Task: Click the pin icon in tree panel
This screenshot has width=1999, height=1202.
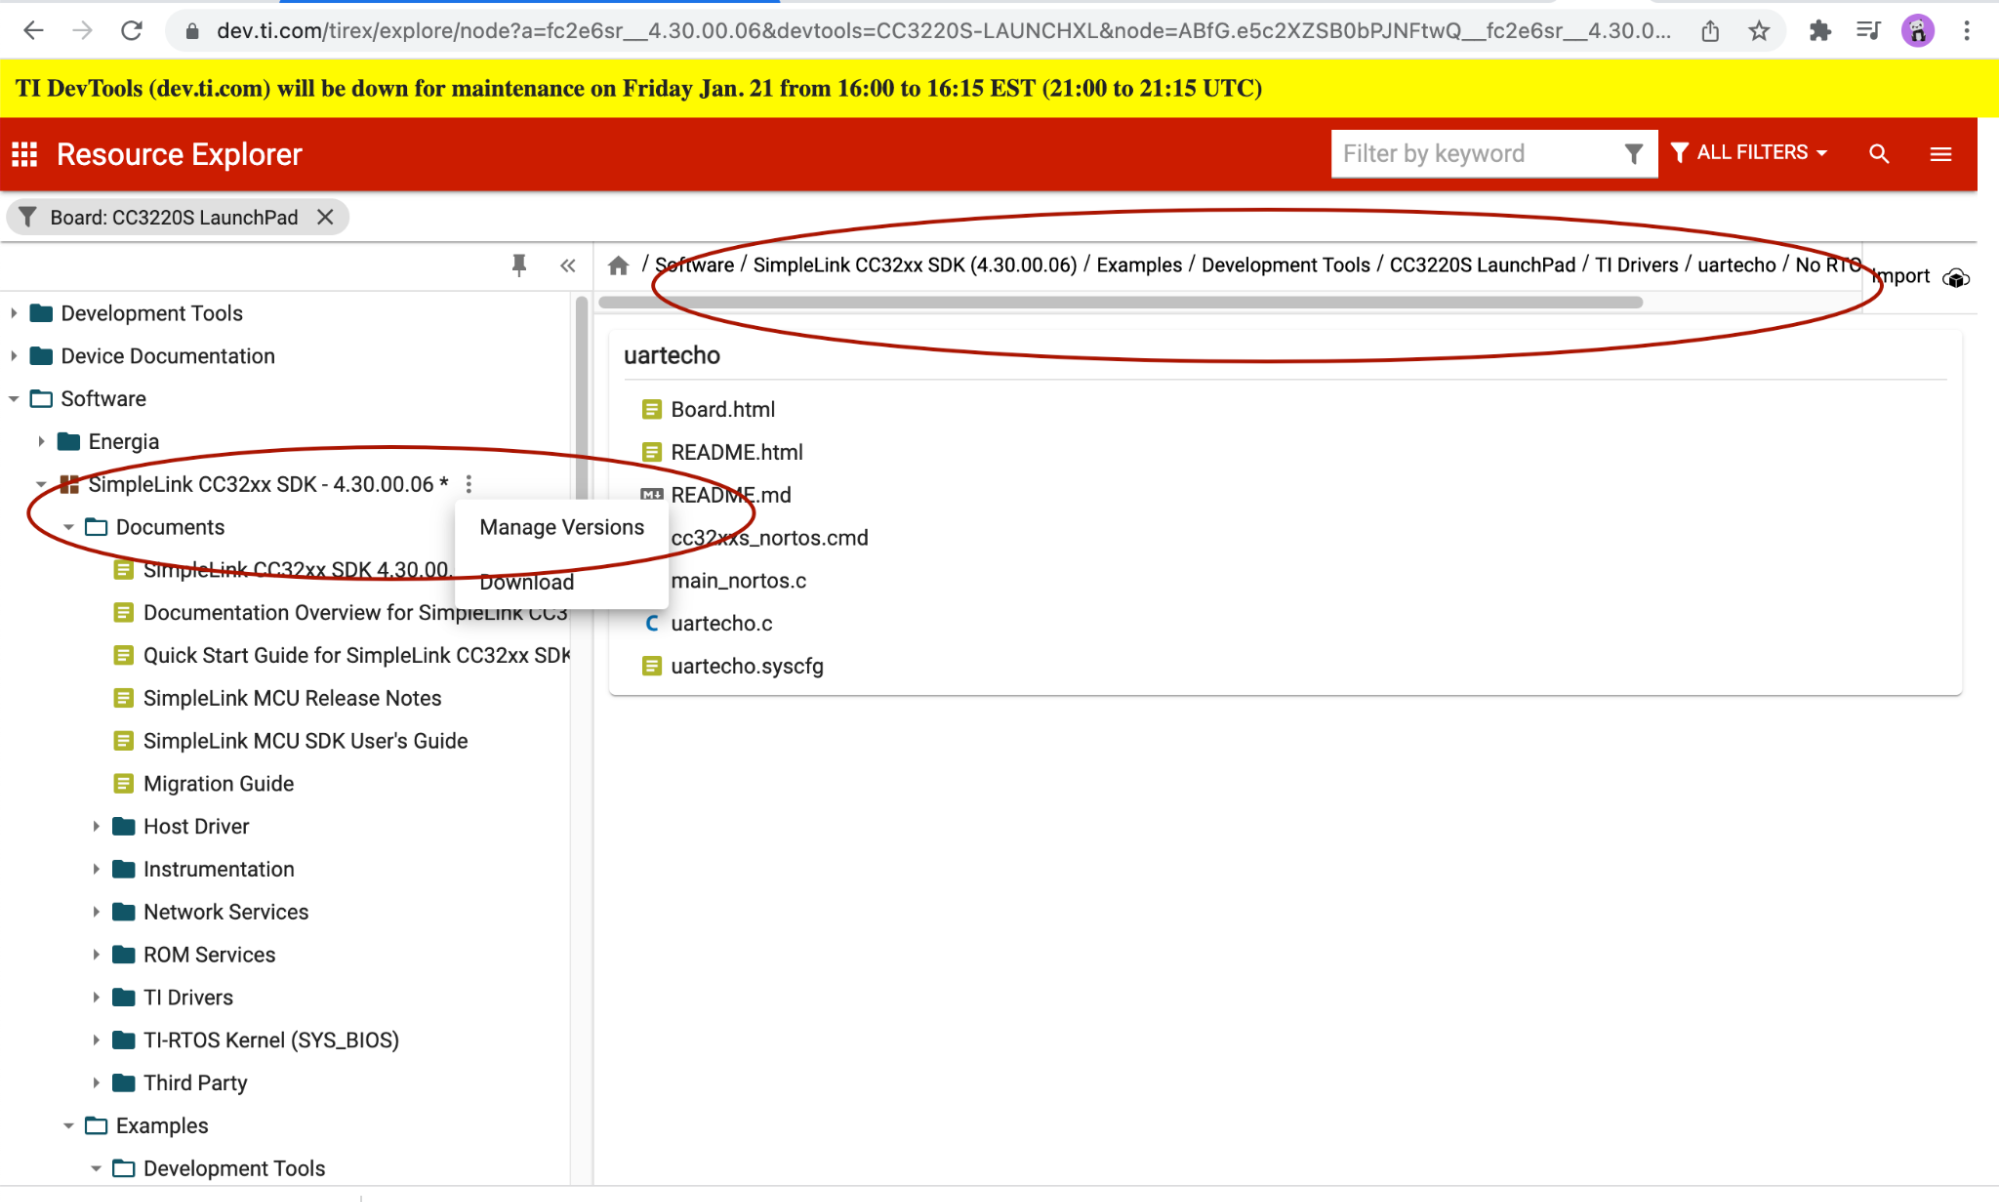Action: [x=518, y=265]
